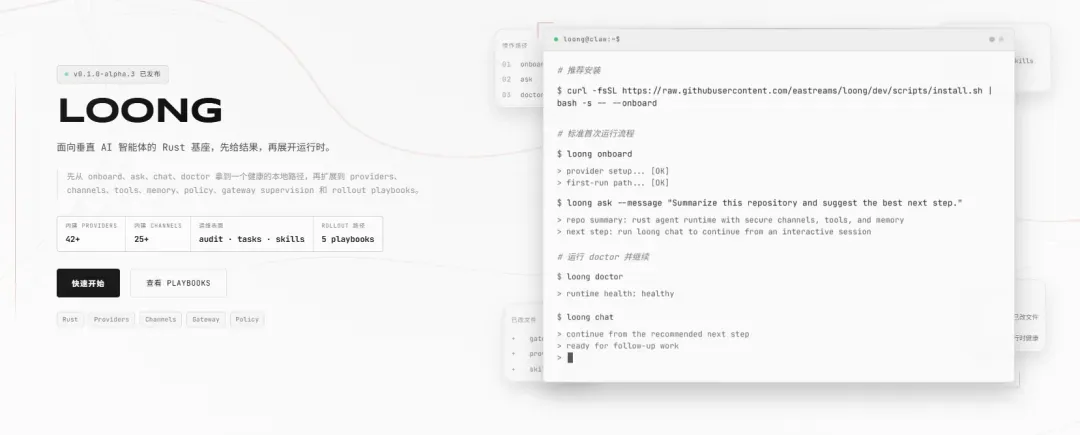Click the 02 ask item in the background card
The height and width of the screenshot is (435, 1080).
(x=518, y=79)
